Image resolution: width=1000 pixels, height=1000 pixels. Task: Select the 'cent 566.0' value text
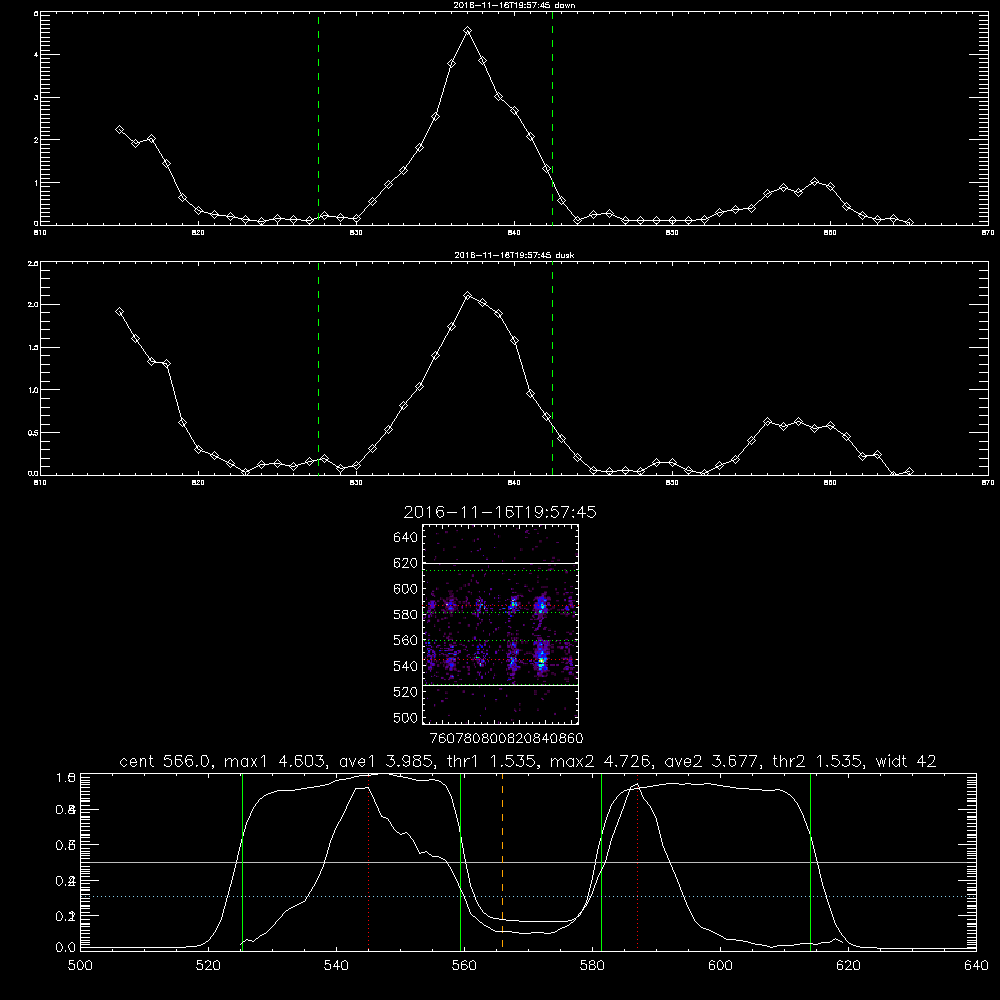point(166,761)
